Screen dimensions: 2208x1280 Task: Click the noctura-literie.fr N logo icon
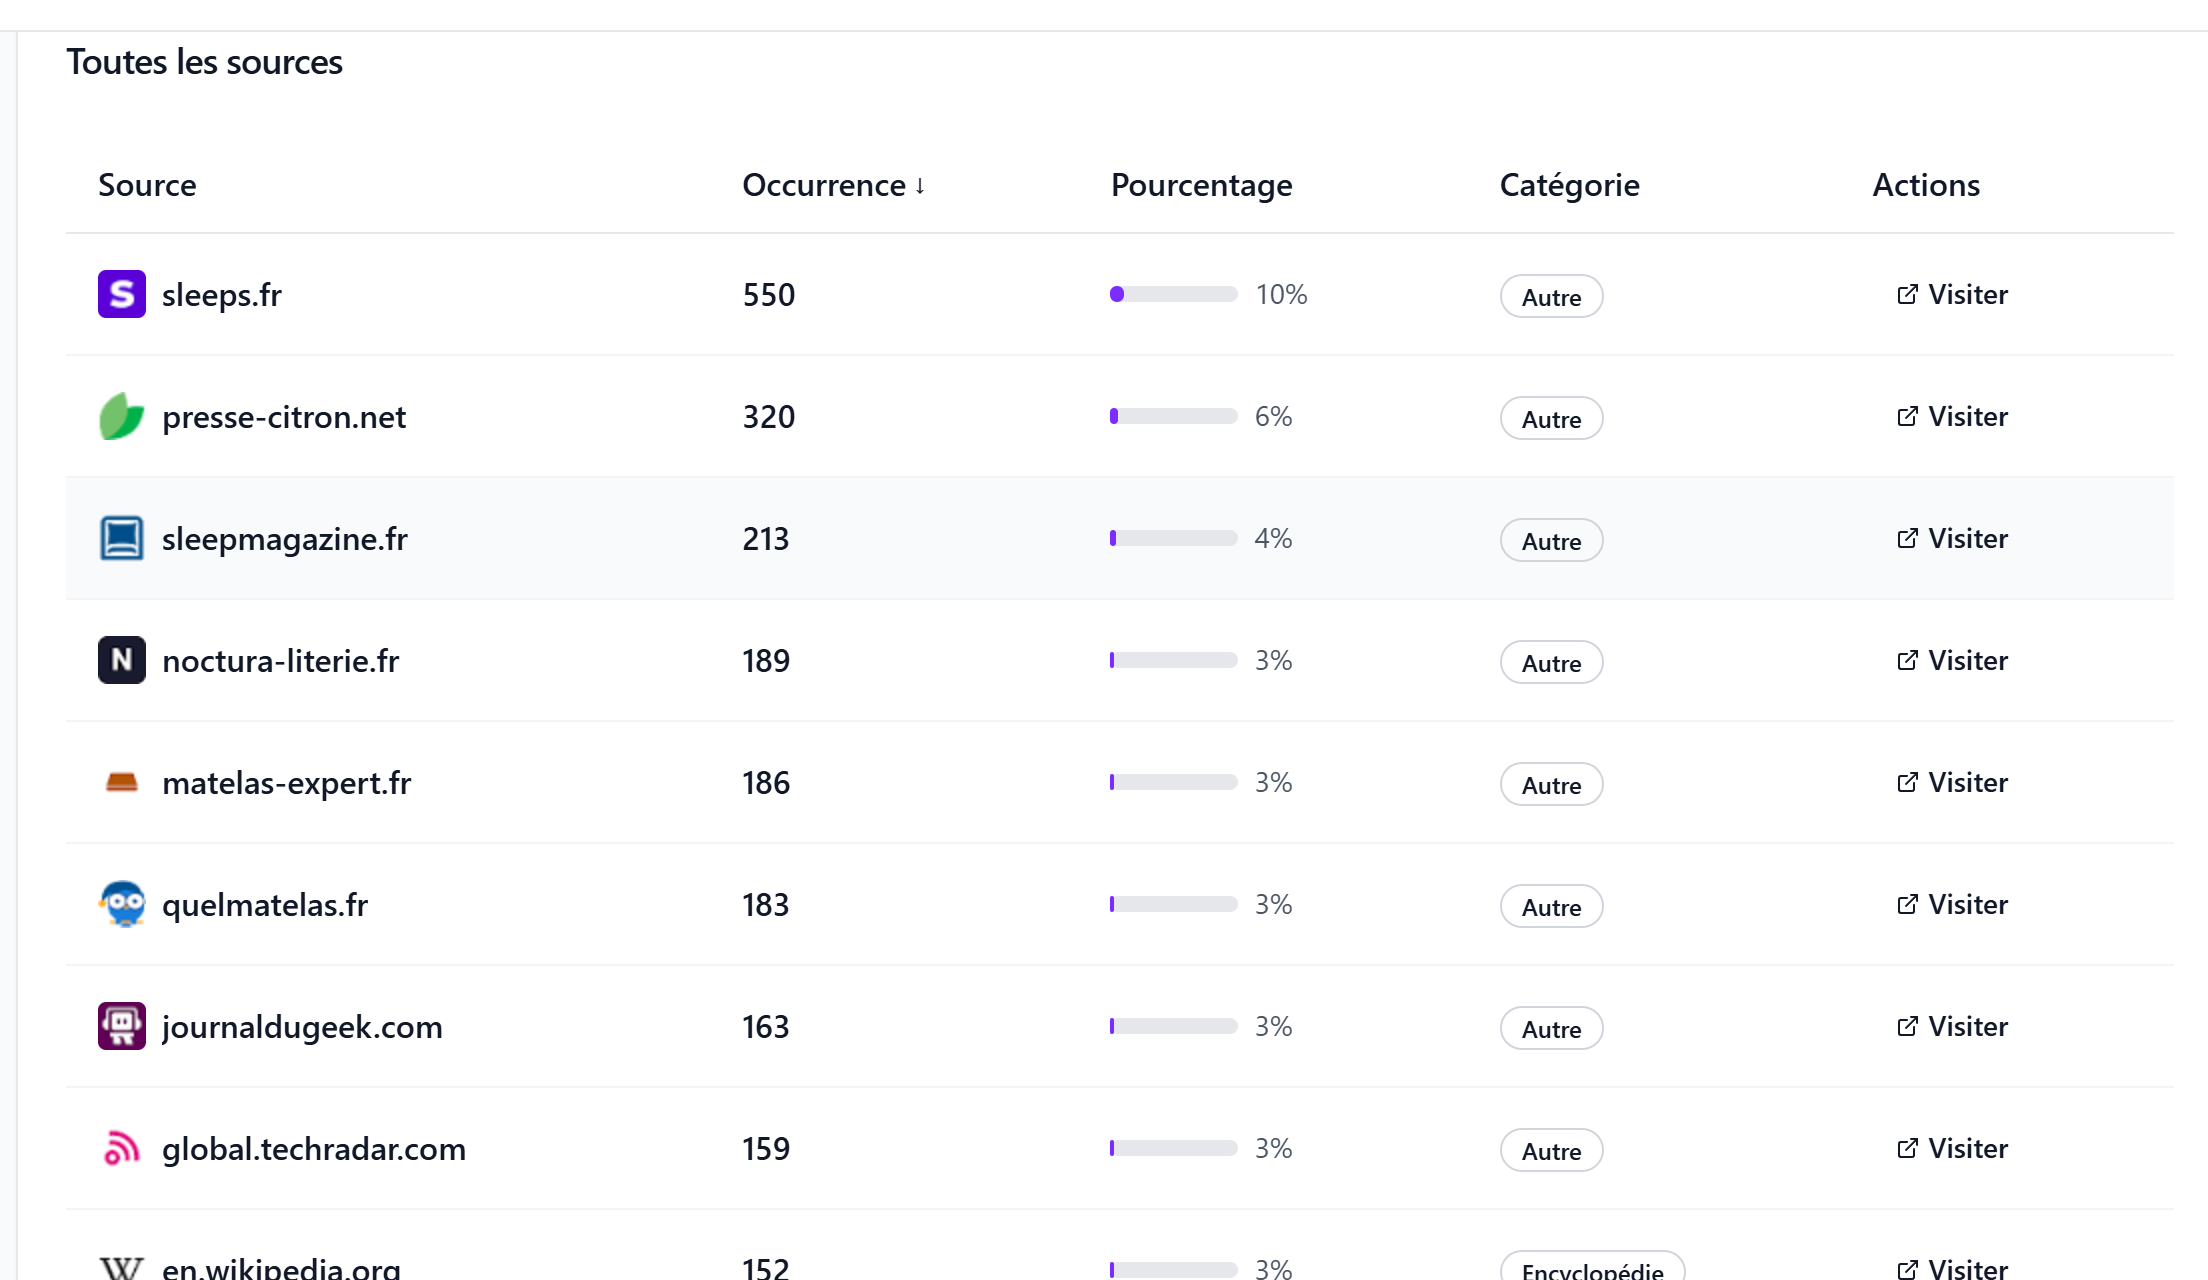(x=122, y=660)
